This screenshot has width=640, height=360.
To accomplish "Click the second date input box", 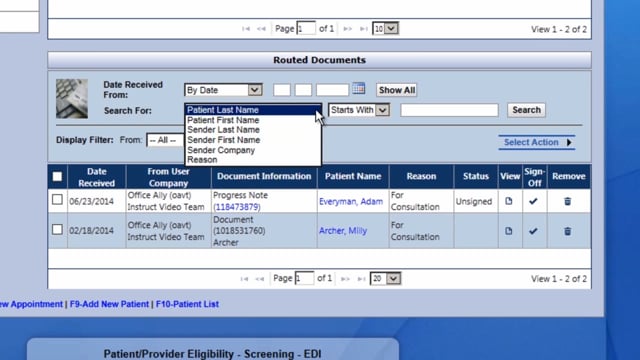I will [303, 90].
